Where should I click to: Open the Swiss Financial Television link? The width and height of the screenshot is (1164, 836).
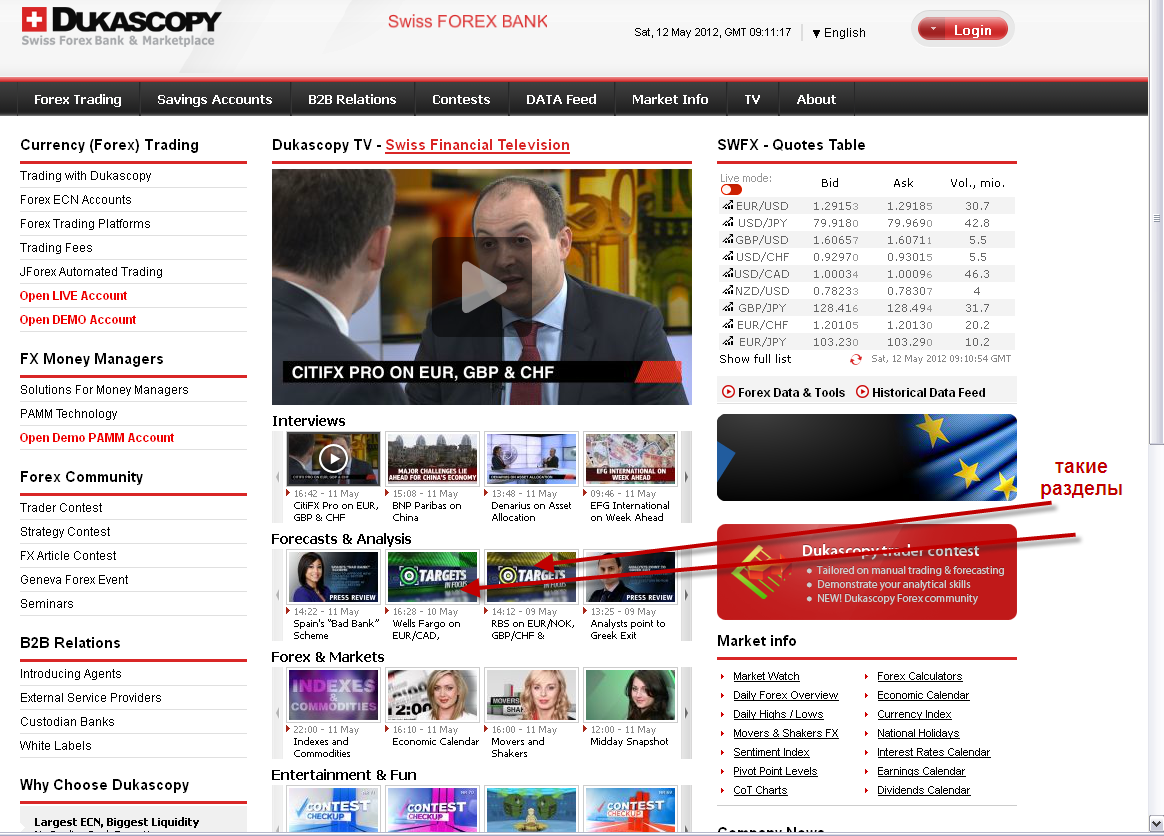tap(477, 145)
